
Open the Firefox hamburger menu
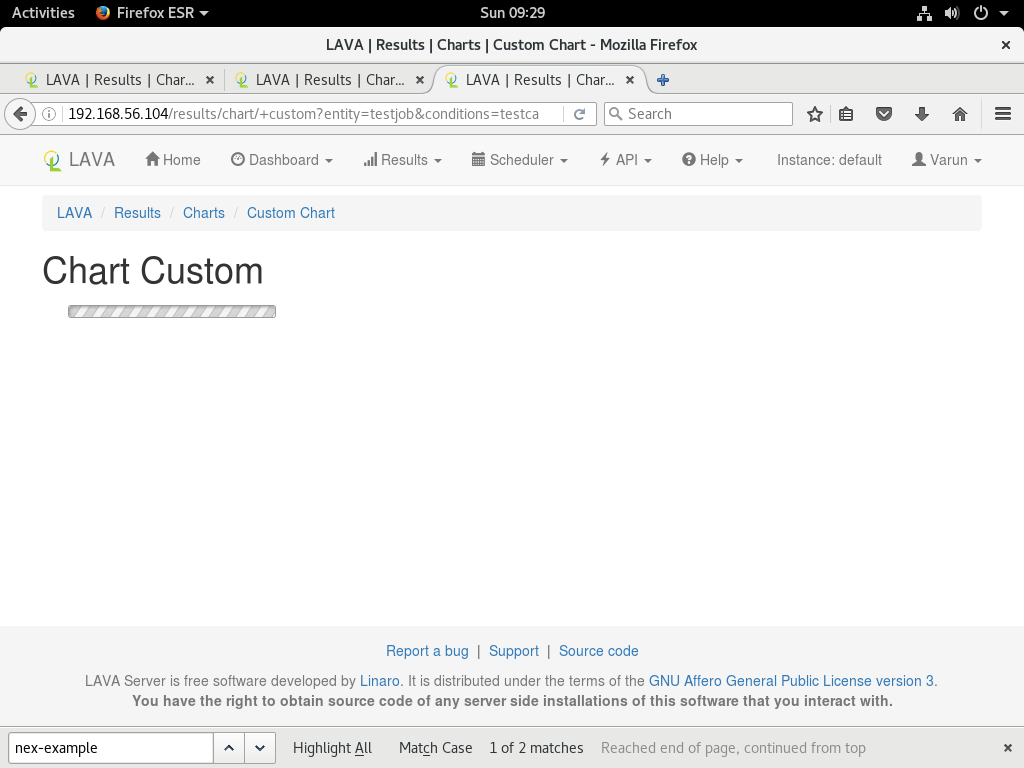click(1003, 114)
